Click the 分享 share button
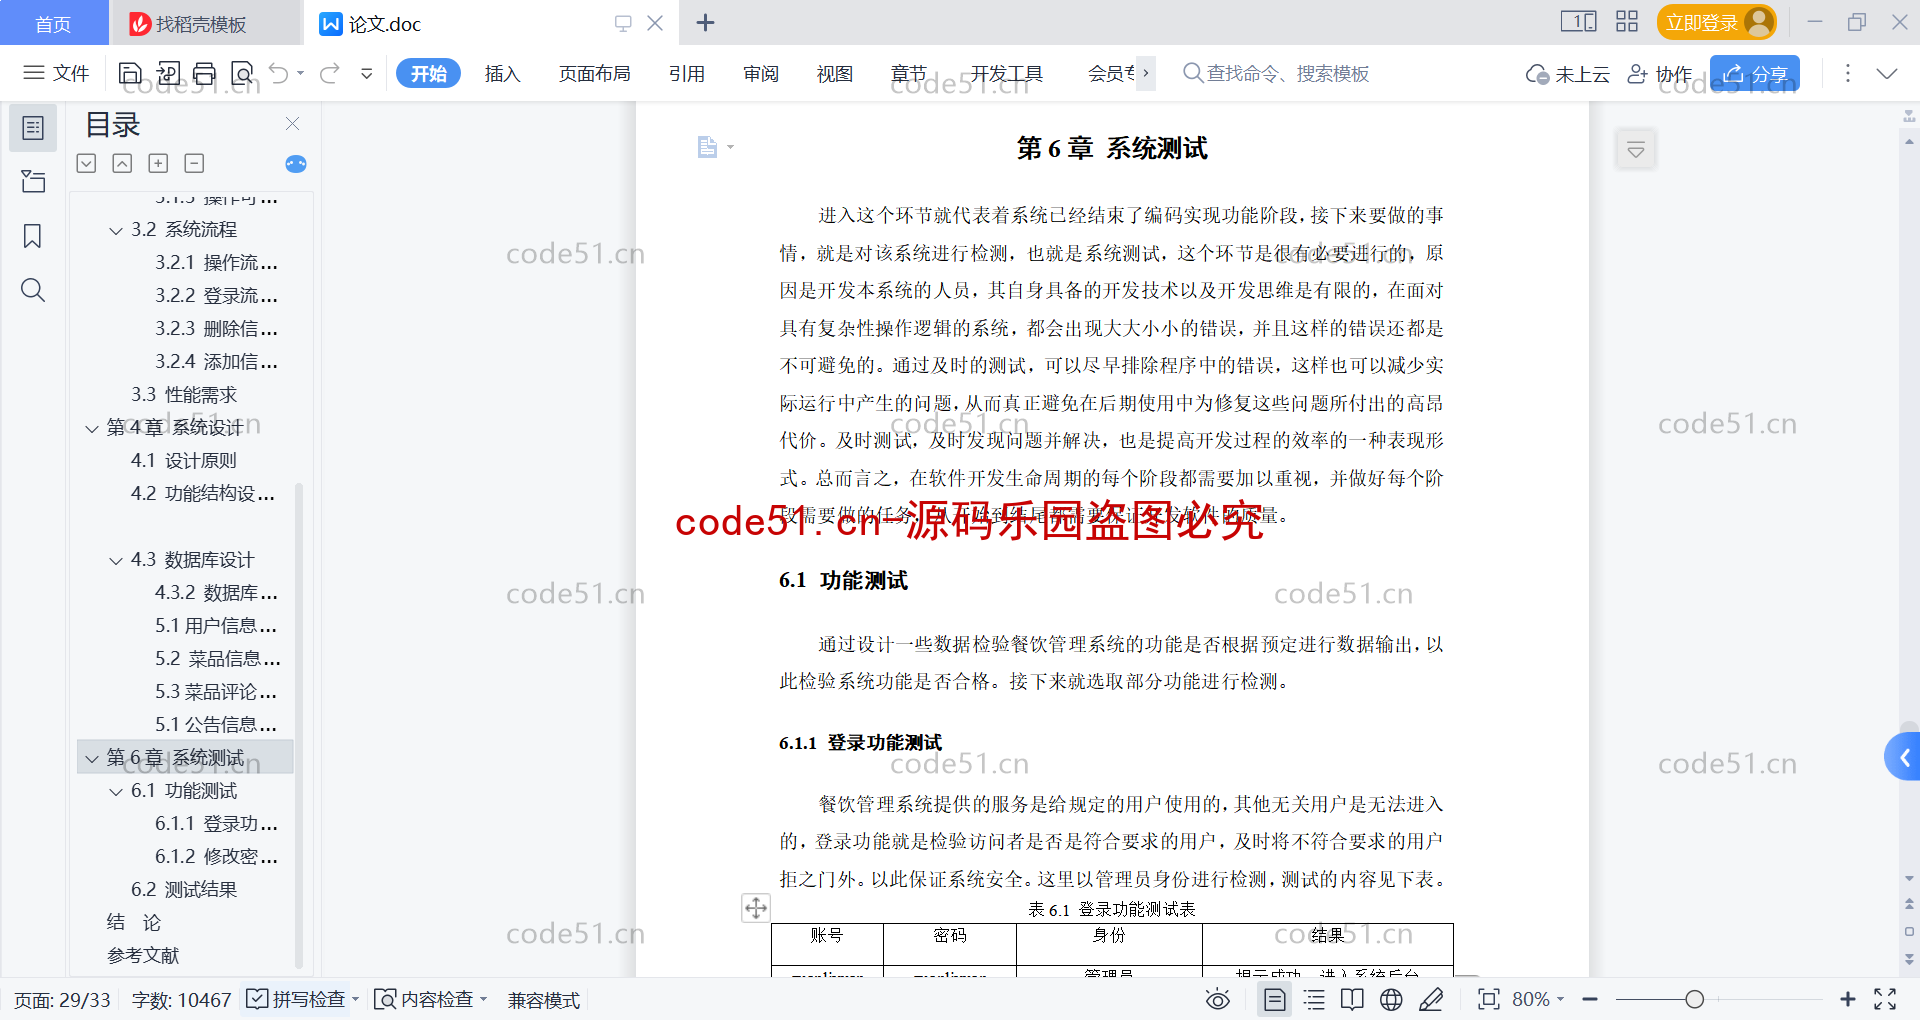This screenshot has height=1020, width=1920. click(1755, 73)
